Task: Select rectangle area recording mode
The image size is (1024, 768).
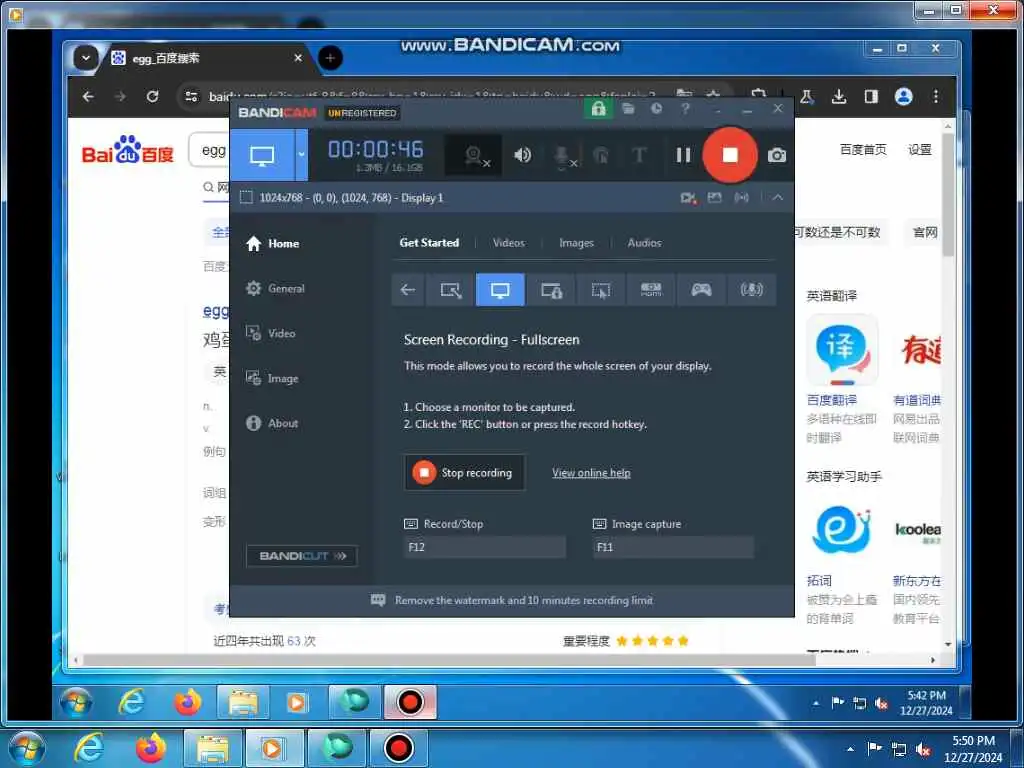Action: [451, 289]
